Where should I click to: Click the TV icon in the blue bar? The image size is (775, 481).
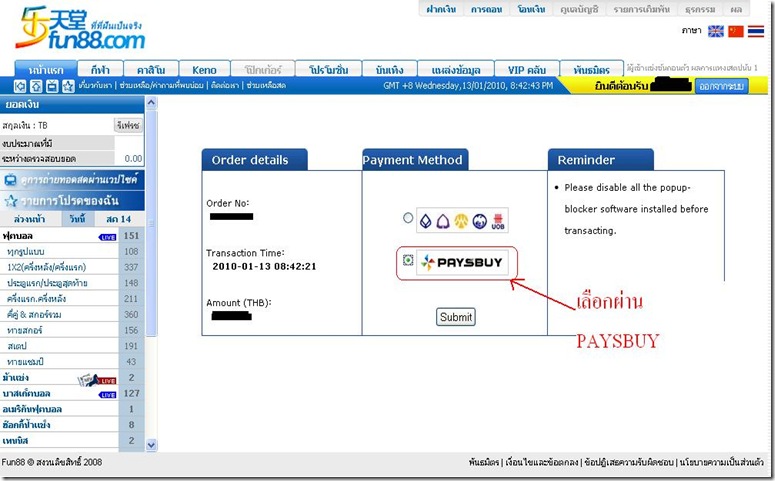[x=52, y=86]
